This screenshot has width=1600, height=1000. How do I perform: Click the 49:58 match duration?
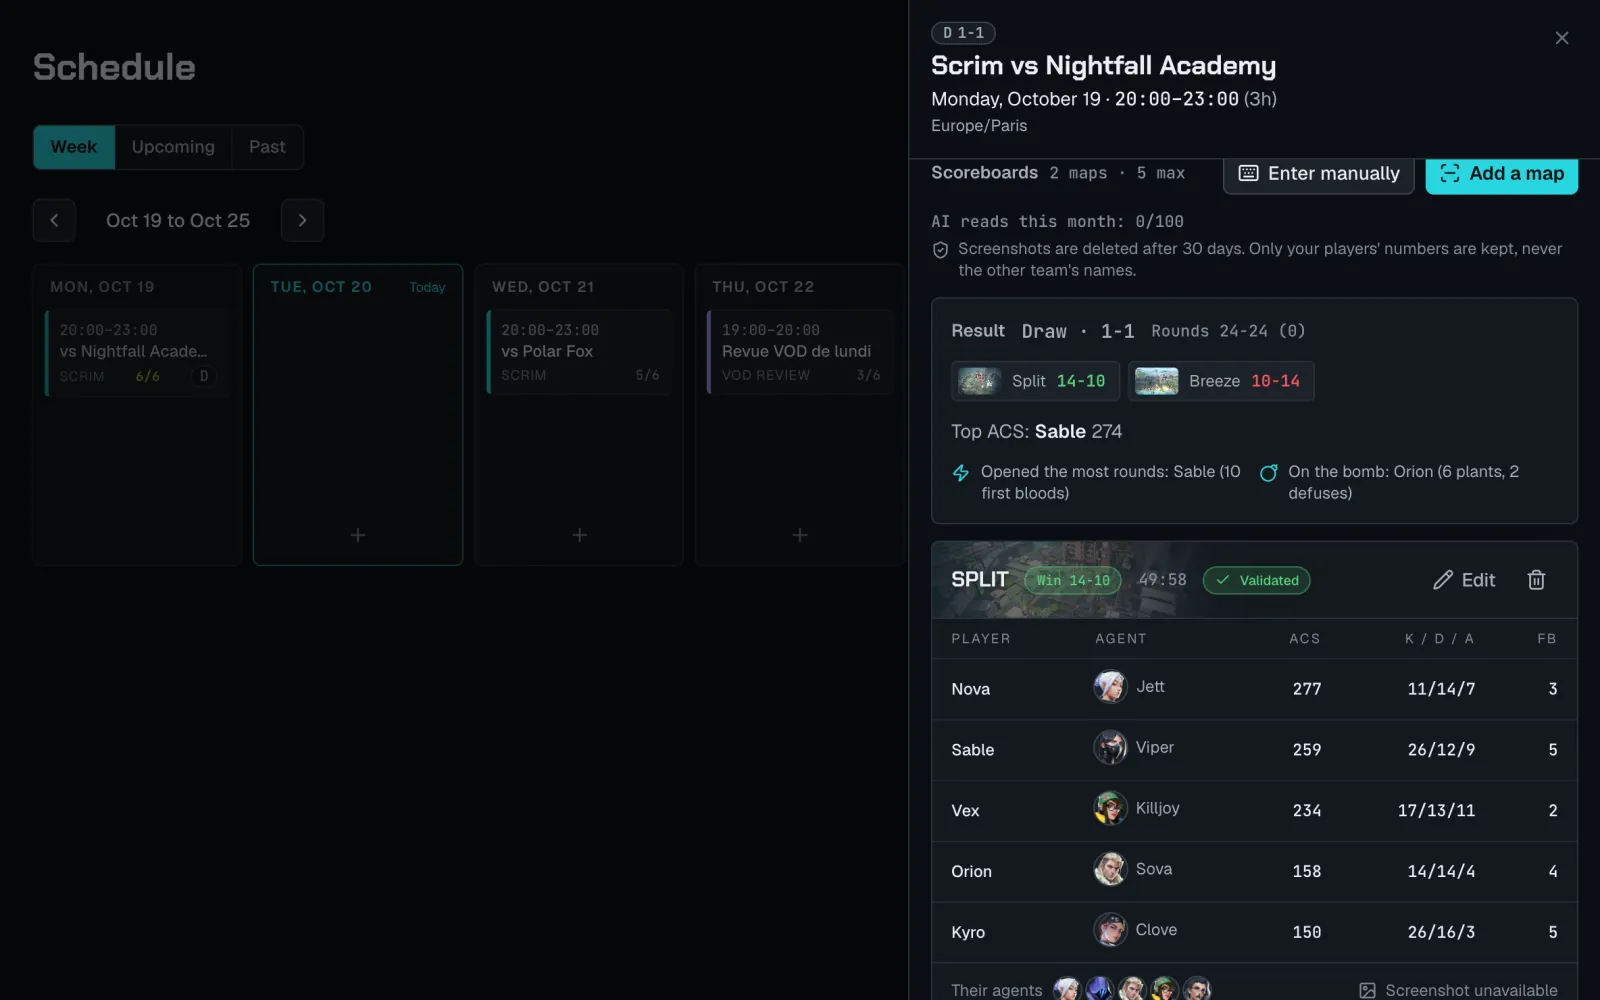pyautogui.click(x=1162, y=580)
